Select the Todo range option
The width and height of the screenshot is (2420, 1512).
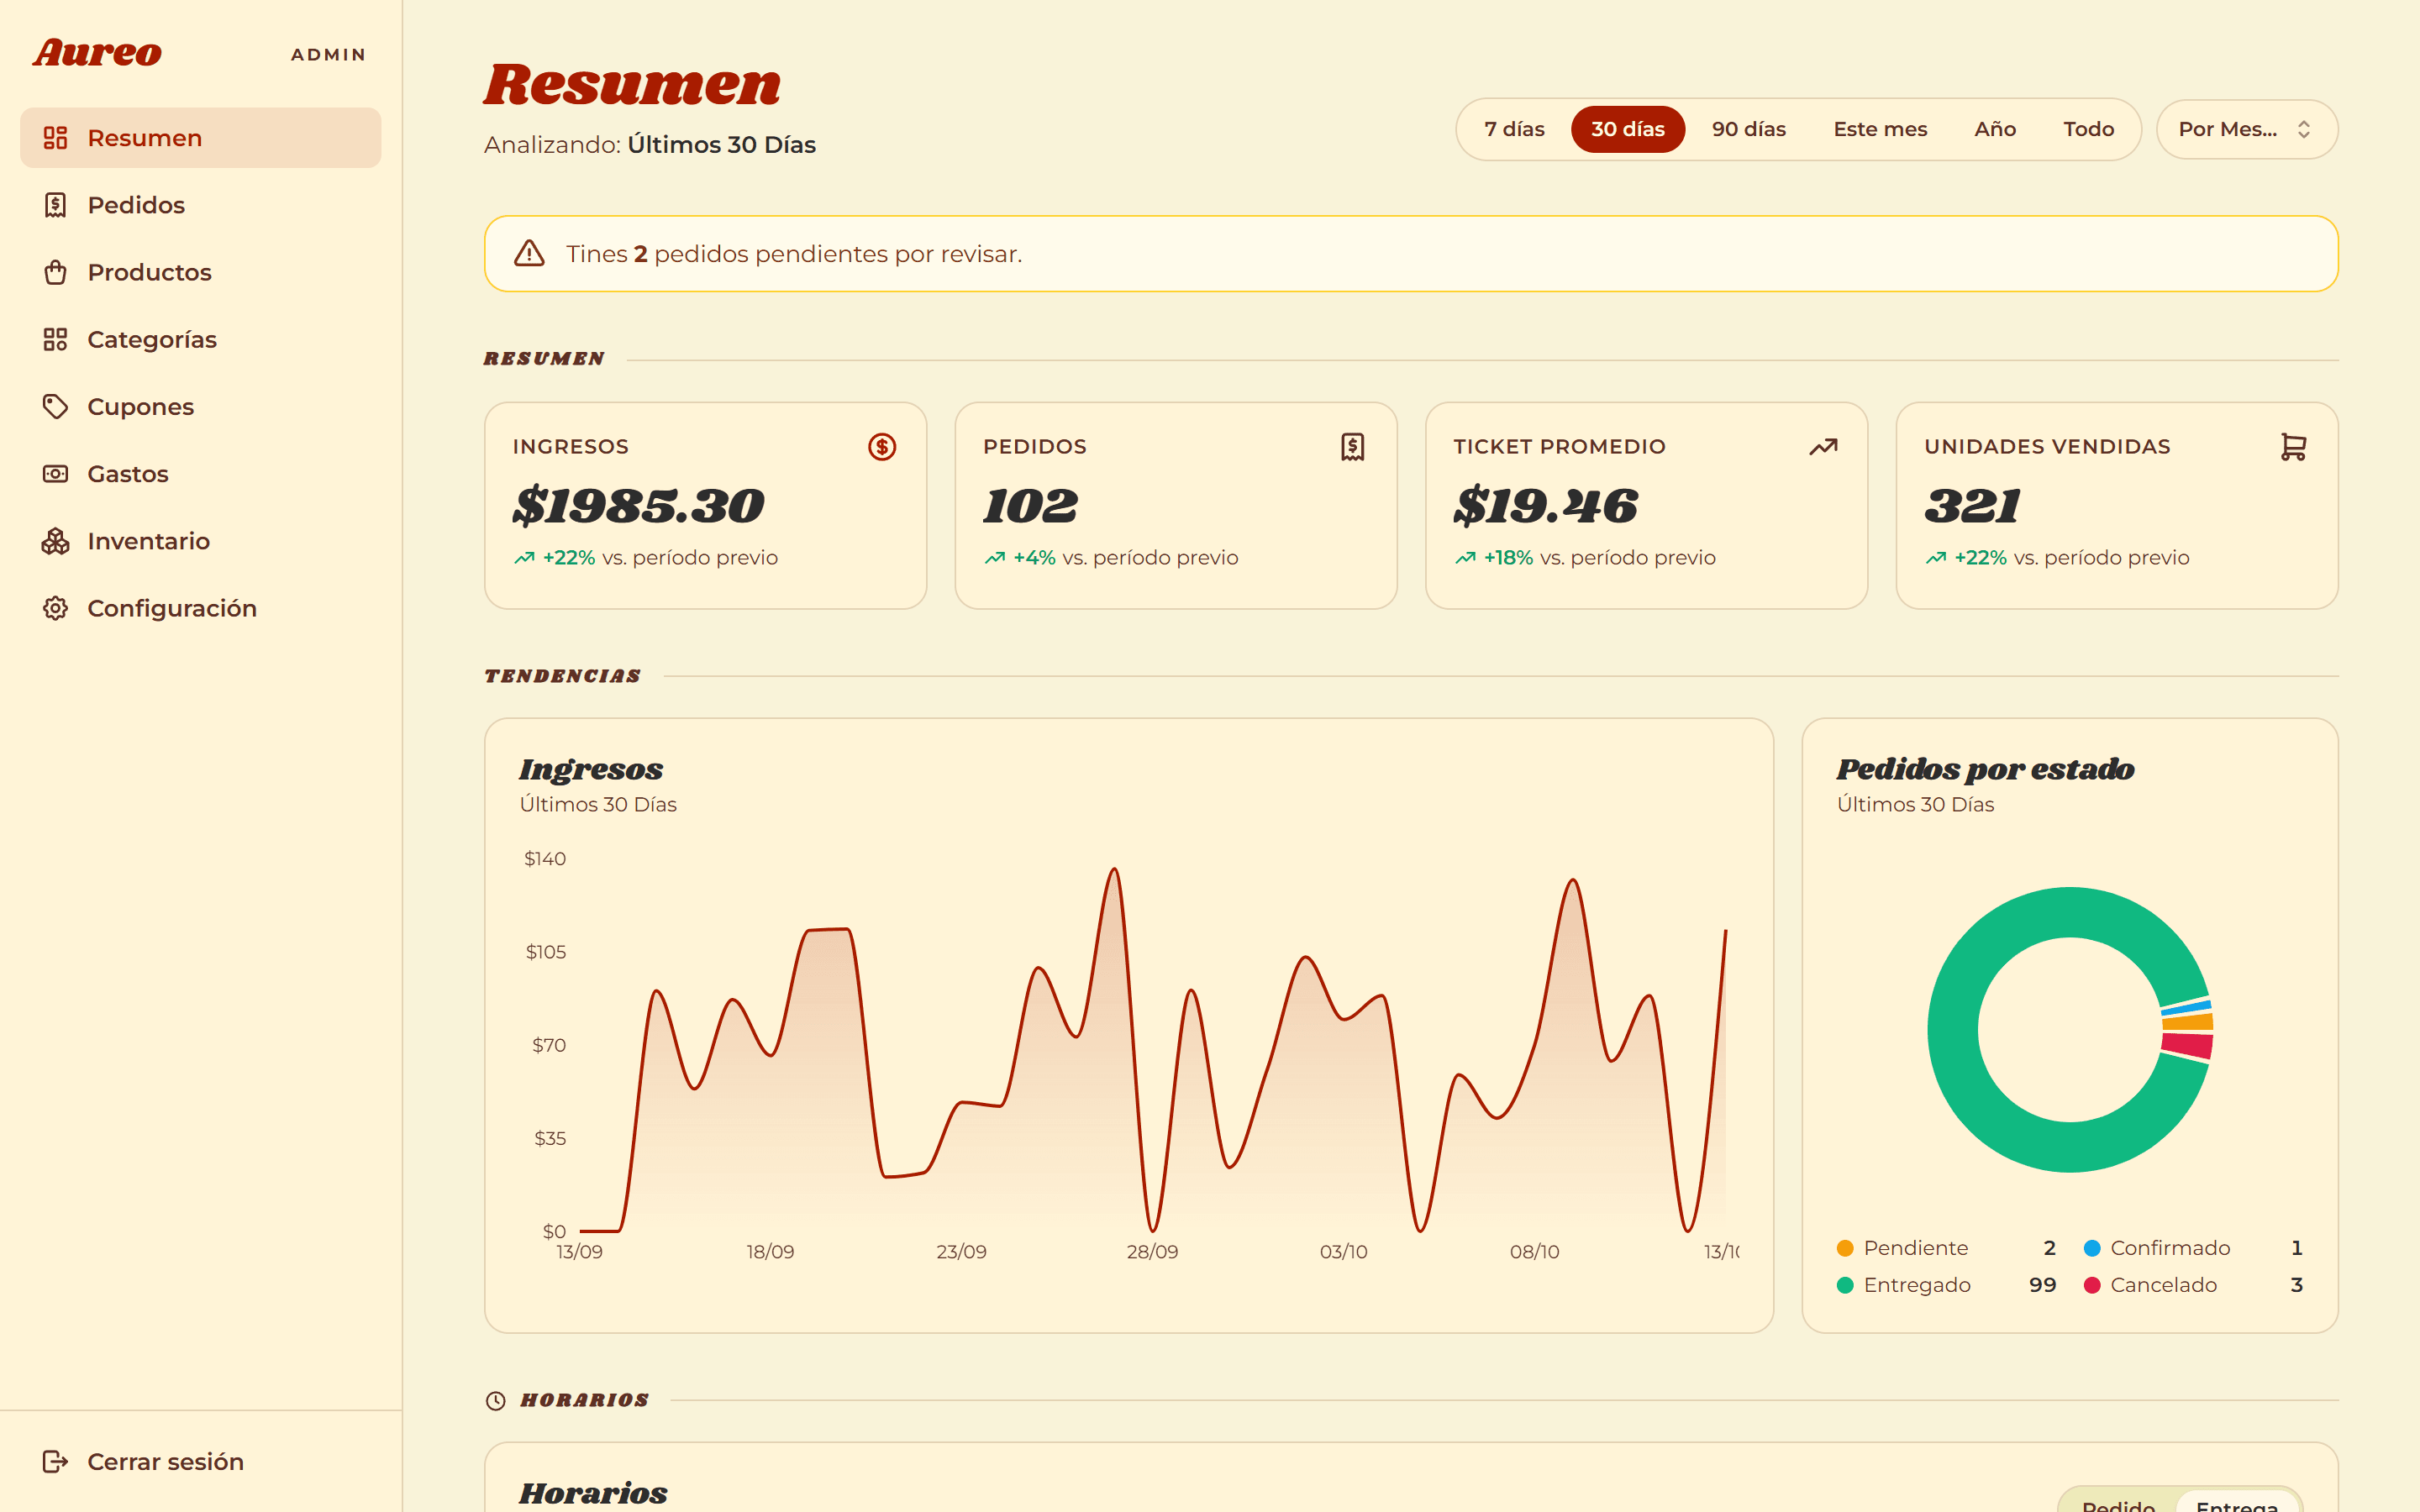click(x=2088, y=129)
